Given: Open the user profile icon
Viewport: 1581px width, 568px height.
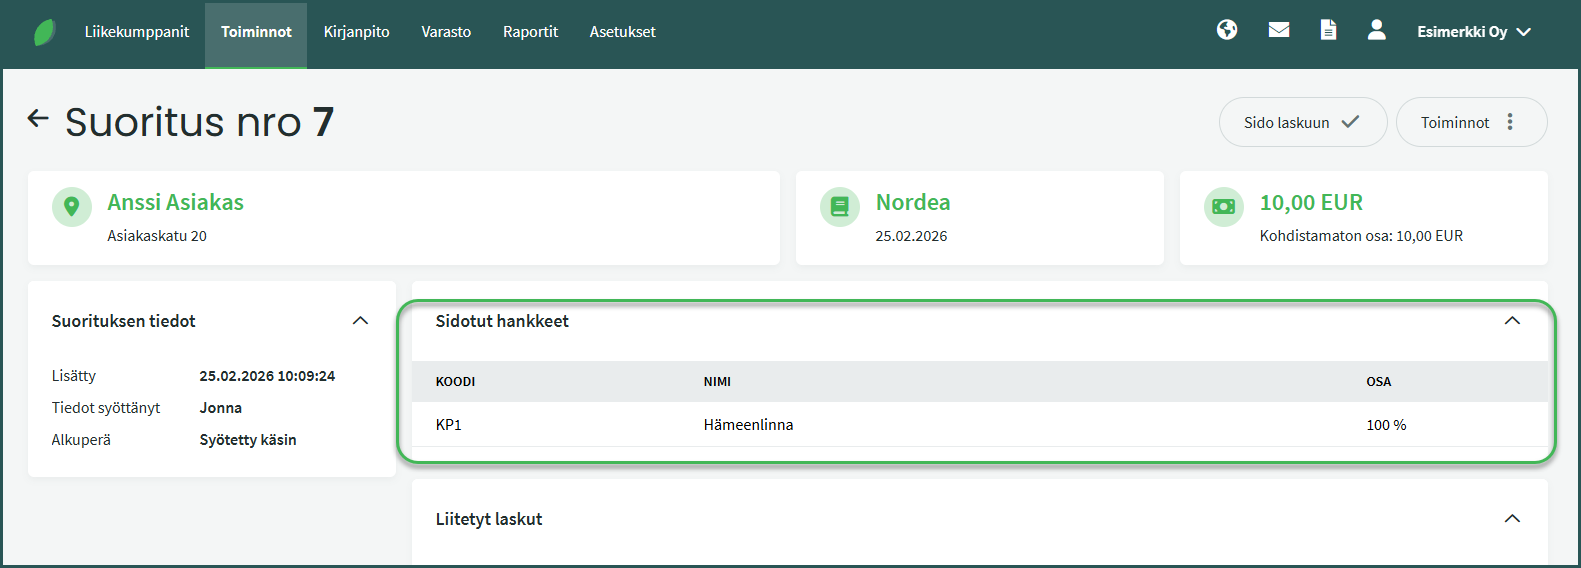Looking at the screenshot, I should pos(1377,30).
